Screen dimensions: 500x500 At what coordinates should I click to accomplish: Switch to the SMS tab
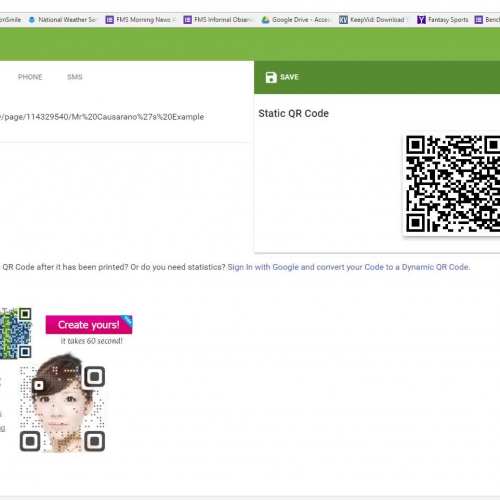pos(75,77)
